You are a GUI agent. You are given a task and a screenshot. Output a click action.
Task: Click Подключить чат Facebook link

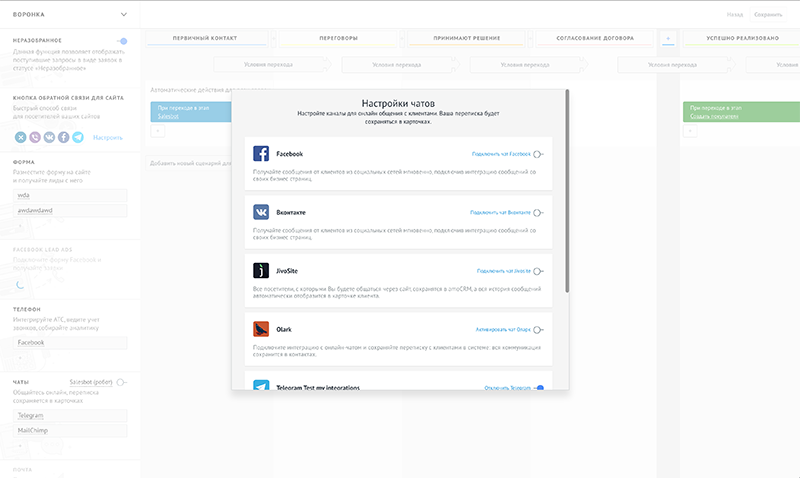point(501,154)
